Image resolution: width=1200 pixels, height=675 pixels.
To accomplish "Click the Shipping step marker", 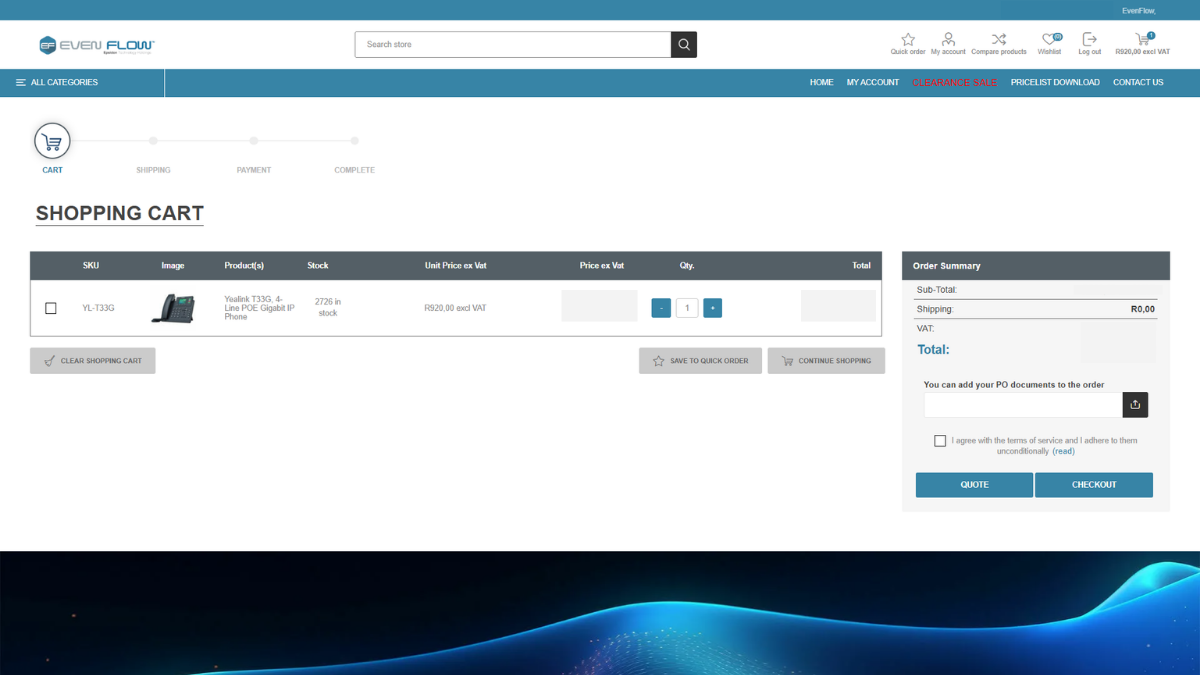I will coord(153,141).
